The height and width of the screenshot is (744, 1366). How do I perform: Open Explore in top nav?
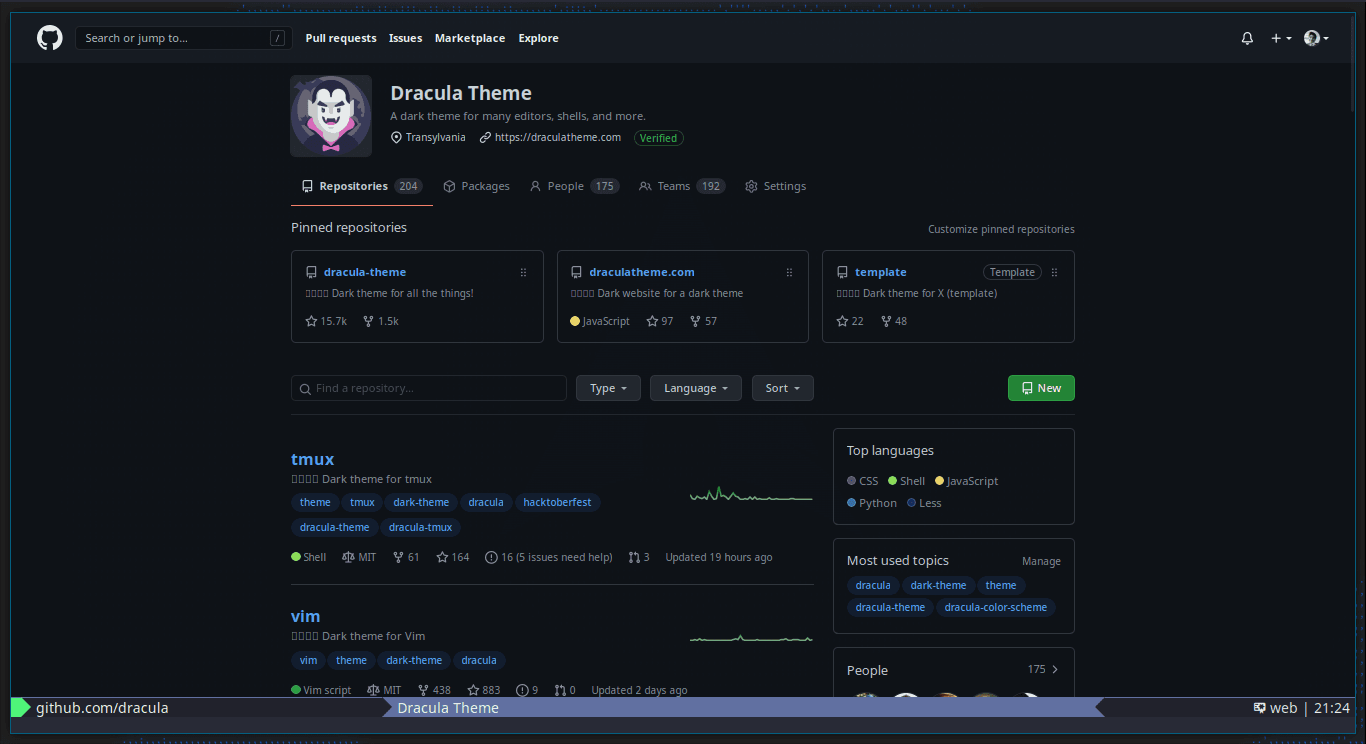point(538,38)
